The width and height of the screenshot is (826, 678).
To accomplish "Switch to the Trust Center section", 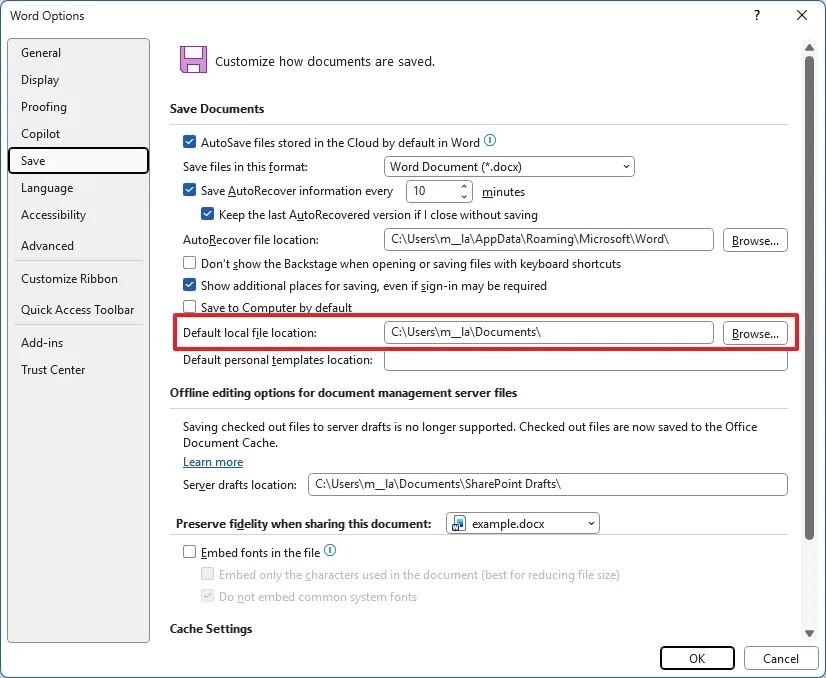I will [x=53, y=370].
